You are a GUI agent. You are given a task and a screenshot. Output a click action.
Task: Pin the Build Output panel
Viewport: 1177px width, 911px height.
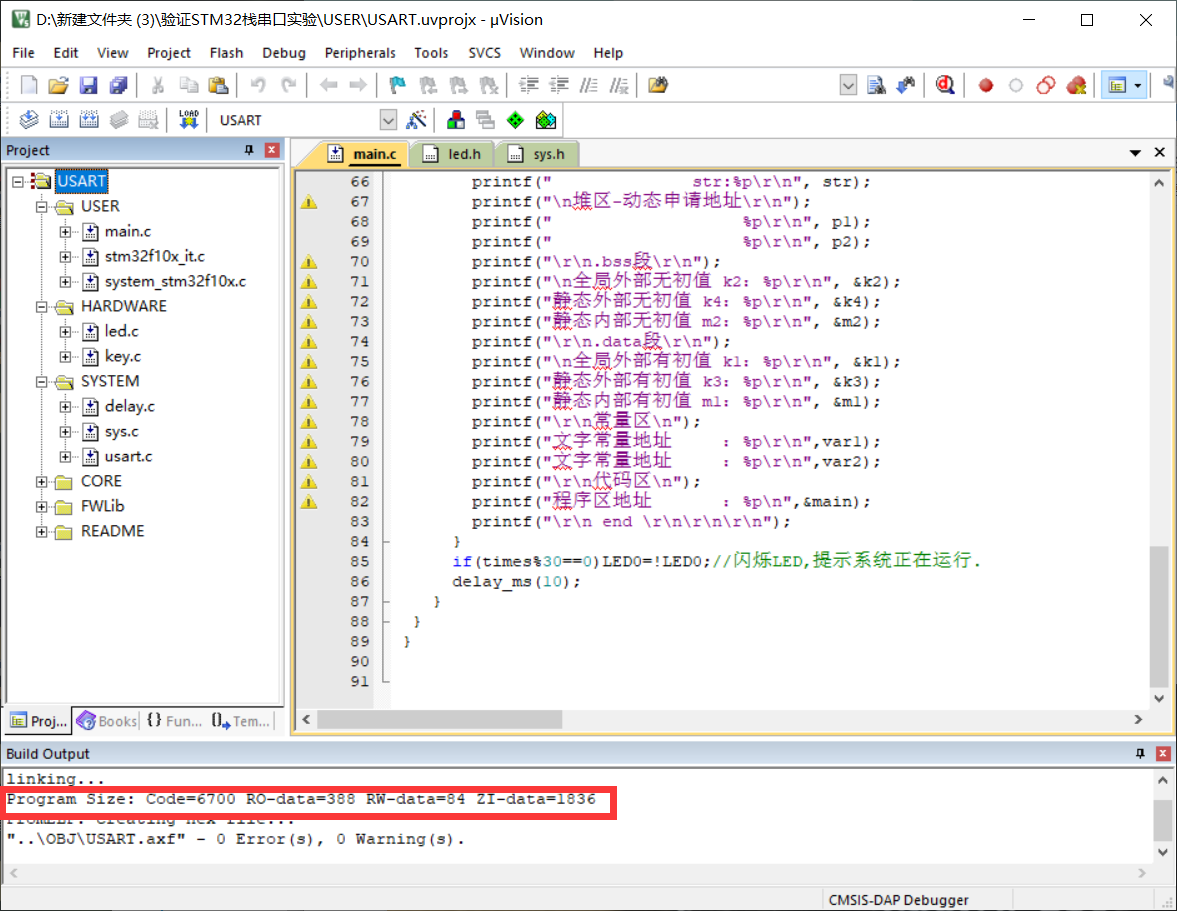pyautogui.click(x=1140, y=753)
